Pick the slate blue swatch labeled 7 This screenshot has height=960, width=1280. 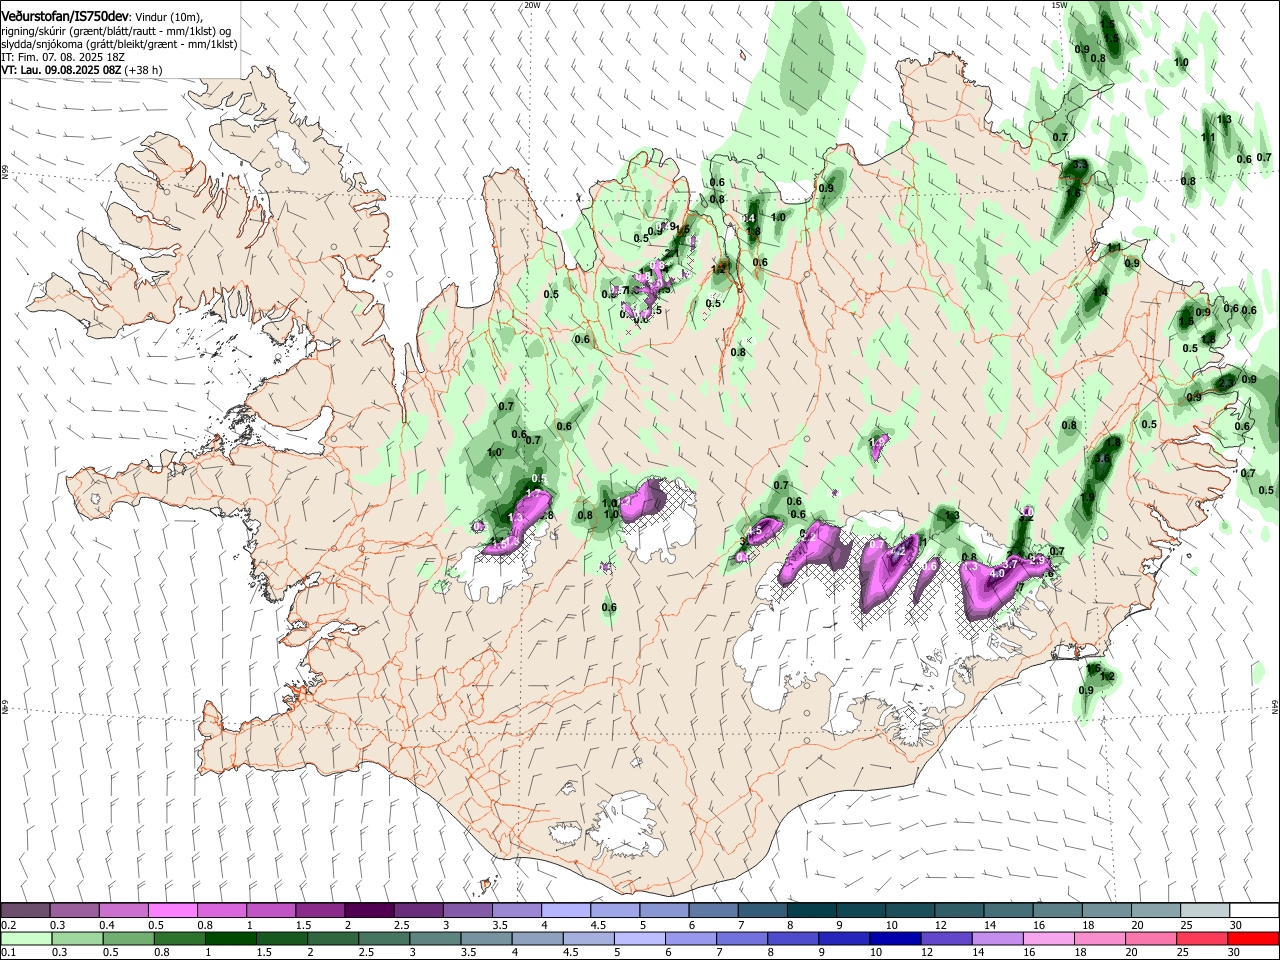click(x=762, y=910)
